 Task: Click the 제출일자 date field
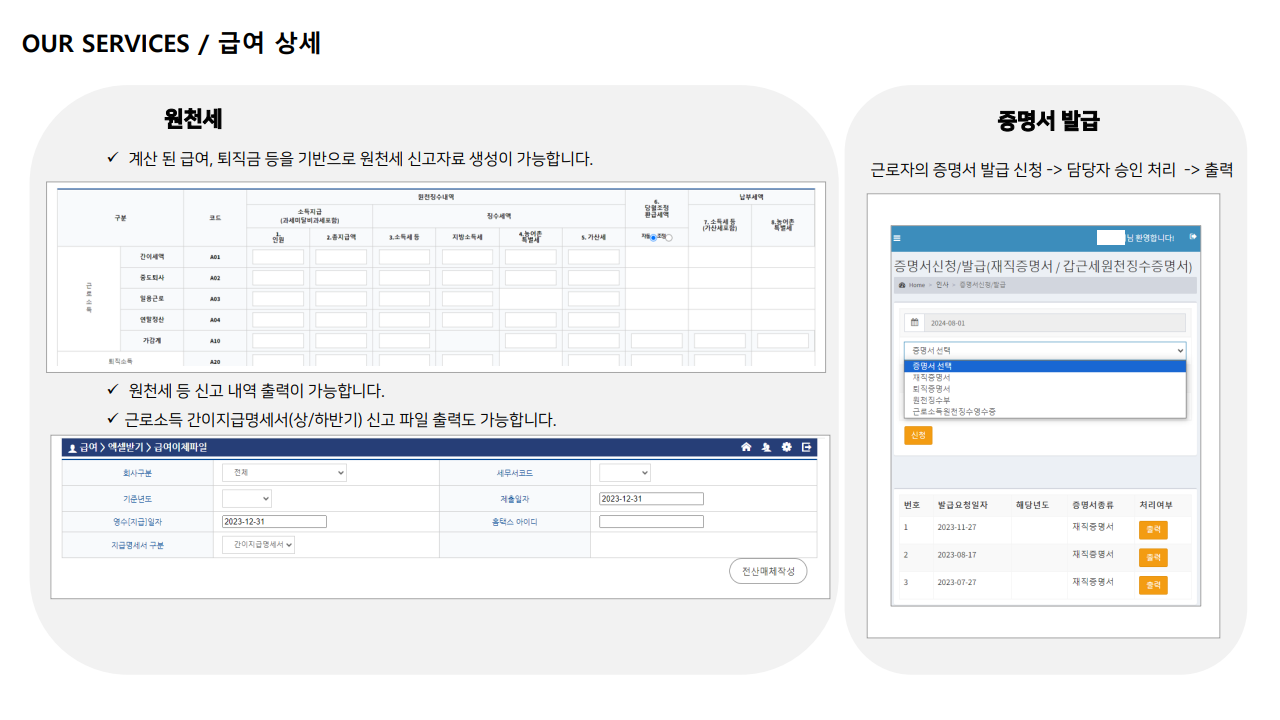(x=651, y=499)
